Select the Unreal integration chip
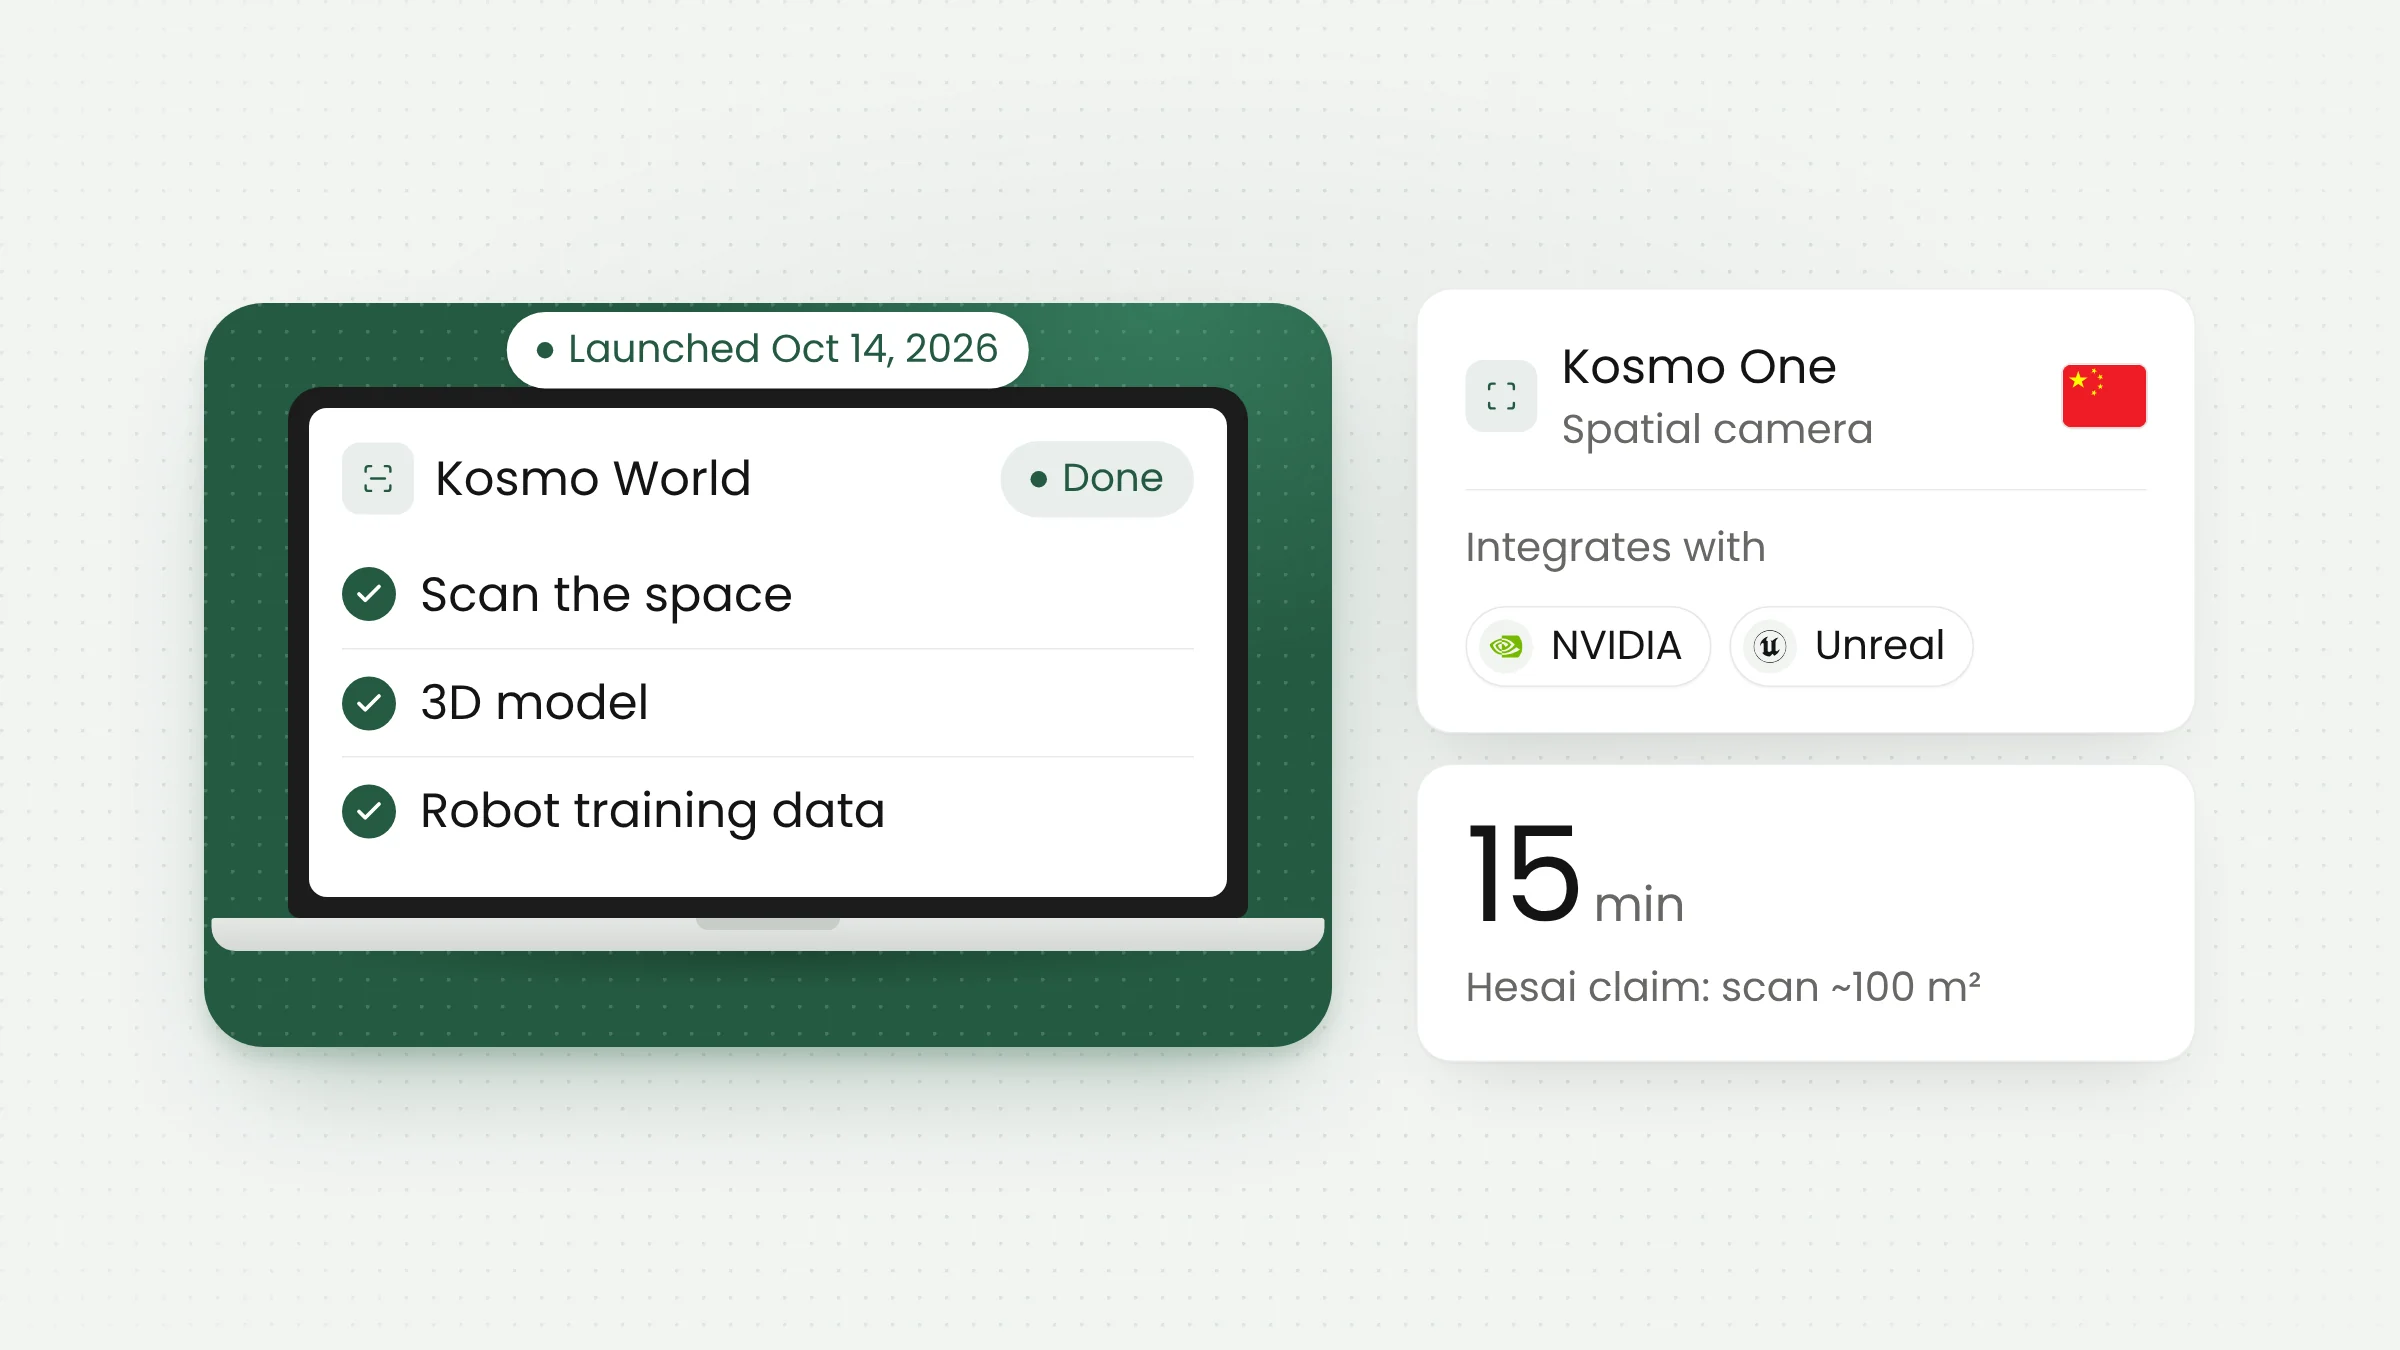Viewport: 2400px width, 1350px height. coord(1851,646)
